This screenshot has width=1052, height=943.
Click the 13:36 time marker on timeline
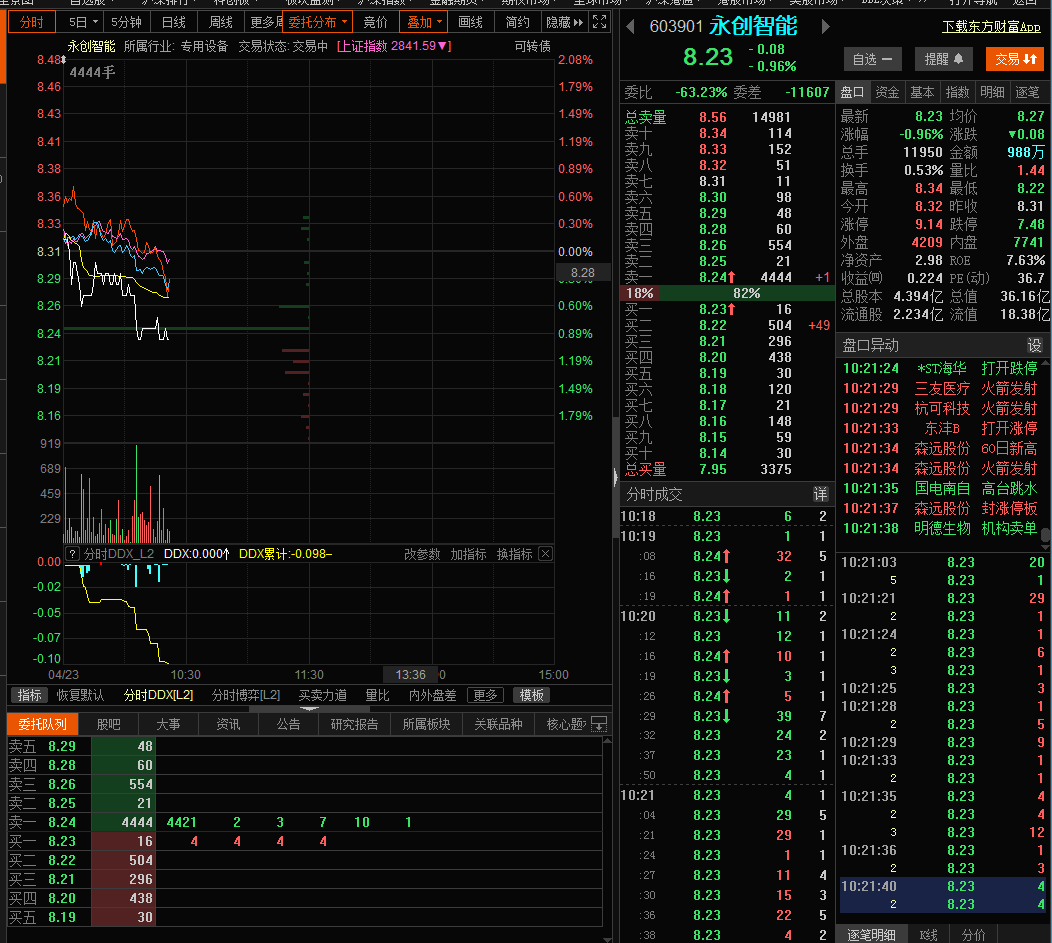pyautogui.click(x=410, y=674)
